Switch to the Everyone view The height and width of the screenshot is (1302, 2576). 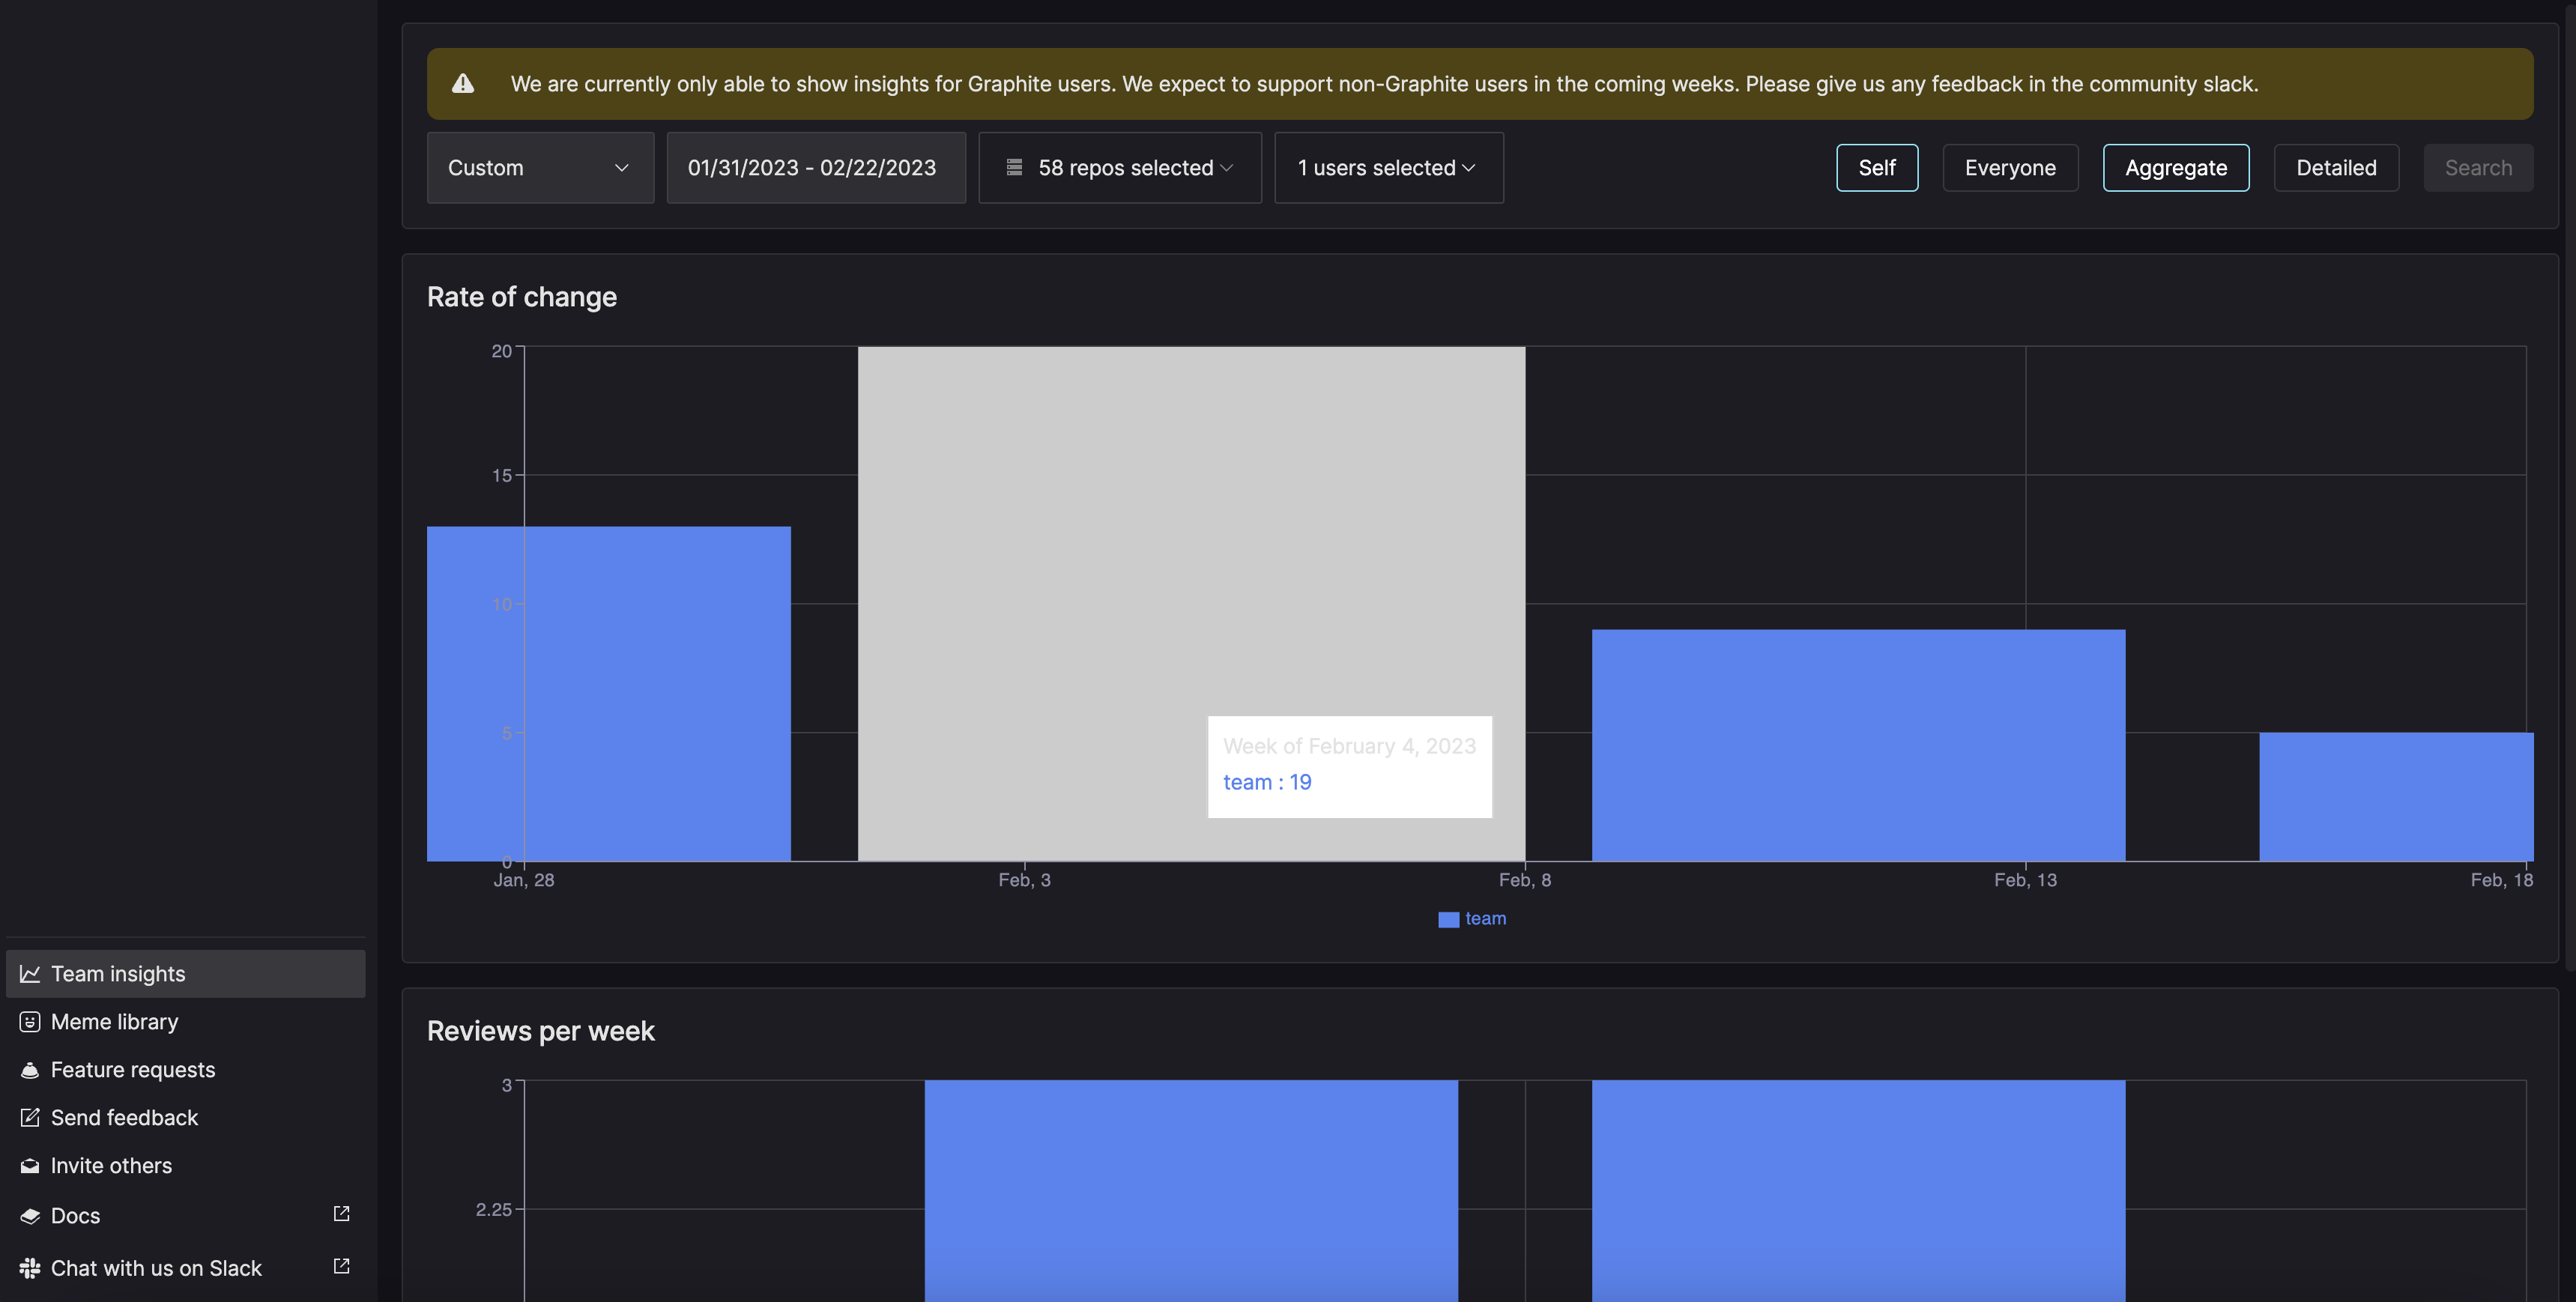pos(2010,167)
